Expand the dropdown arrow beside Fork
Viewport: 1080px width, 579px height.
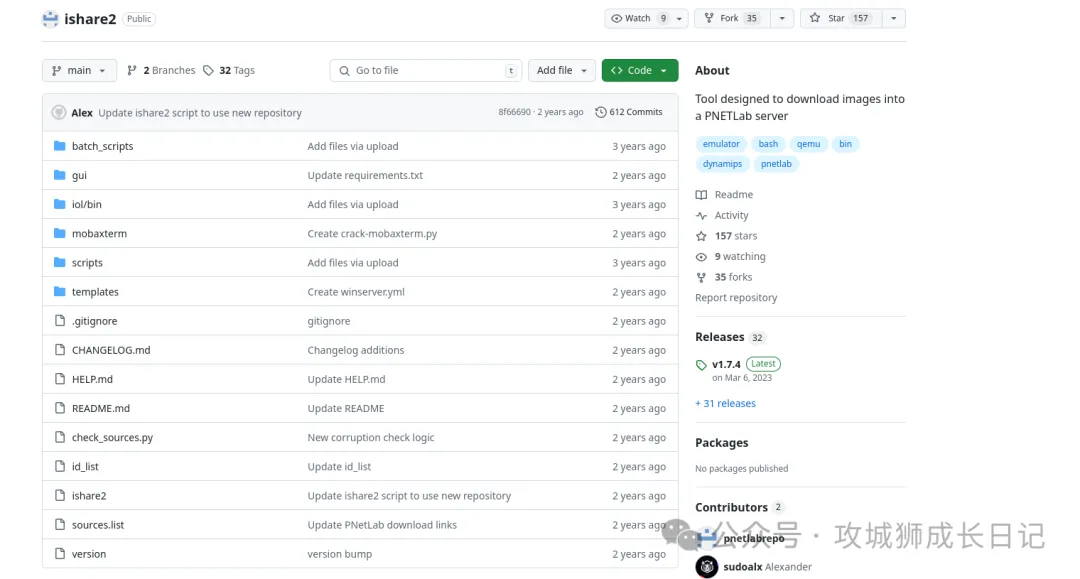(782, 18)
